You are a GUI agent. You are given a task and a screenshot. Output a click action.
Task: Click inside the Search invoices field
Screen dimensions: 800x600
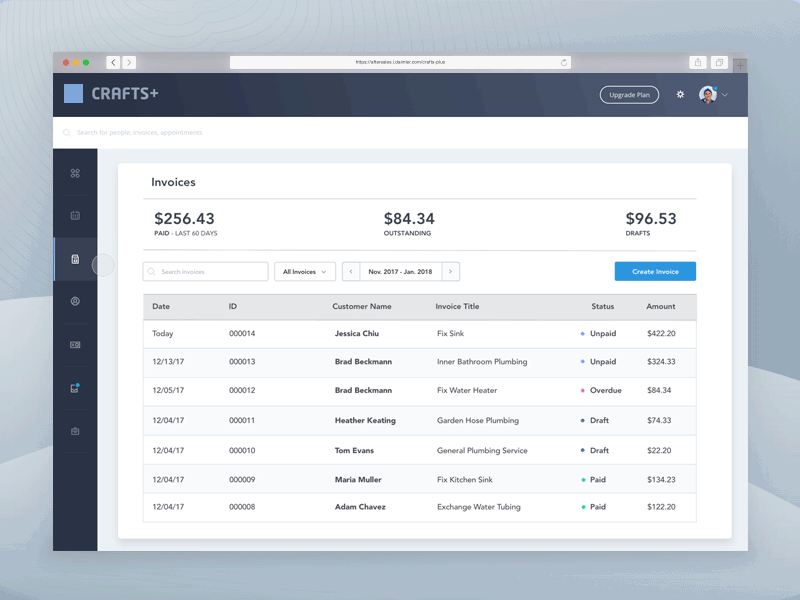point(205,271)
